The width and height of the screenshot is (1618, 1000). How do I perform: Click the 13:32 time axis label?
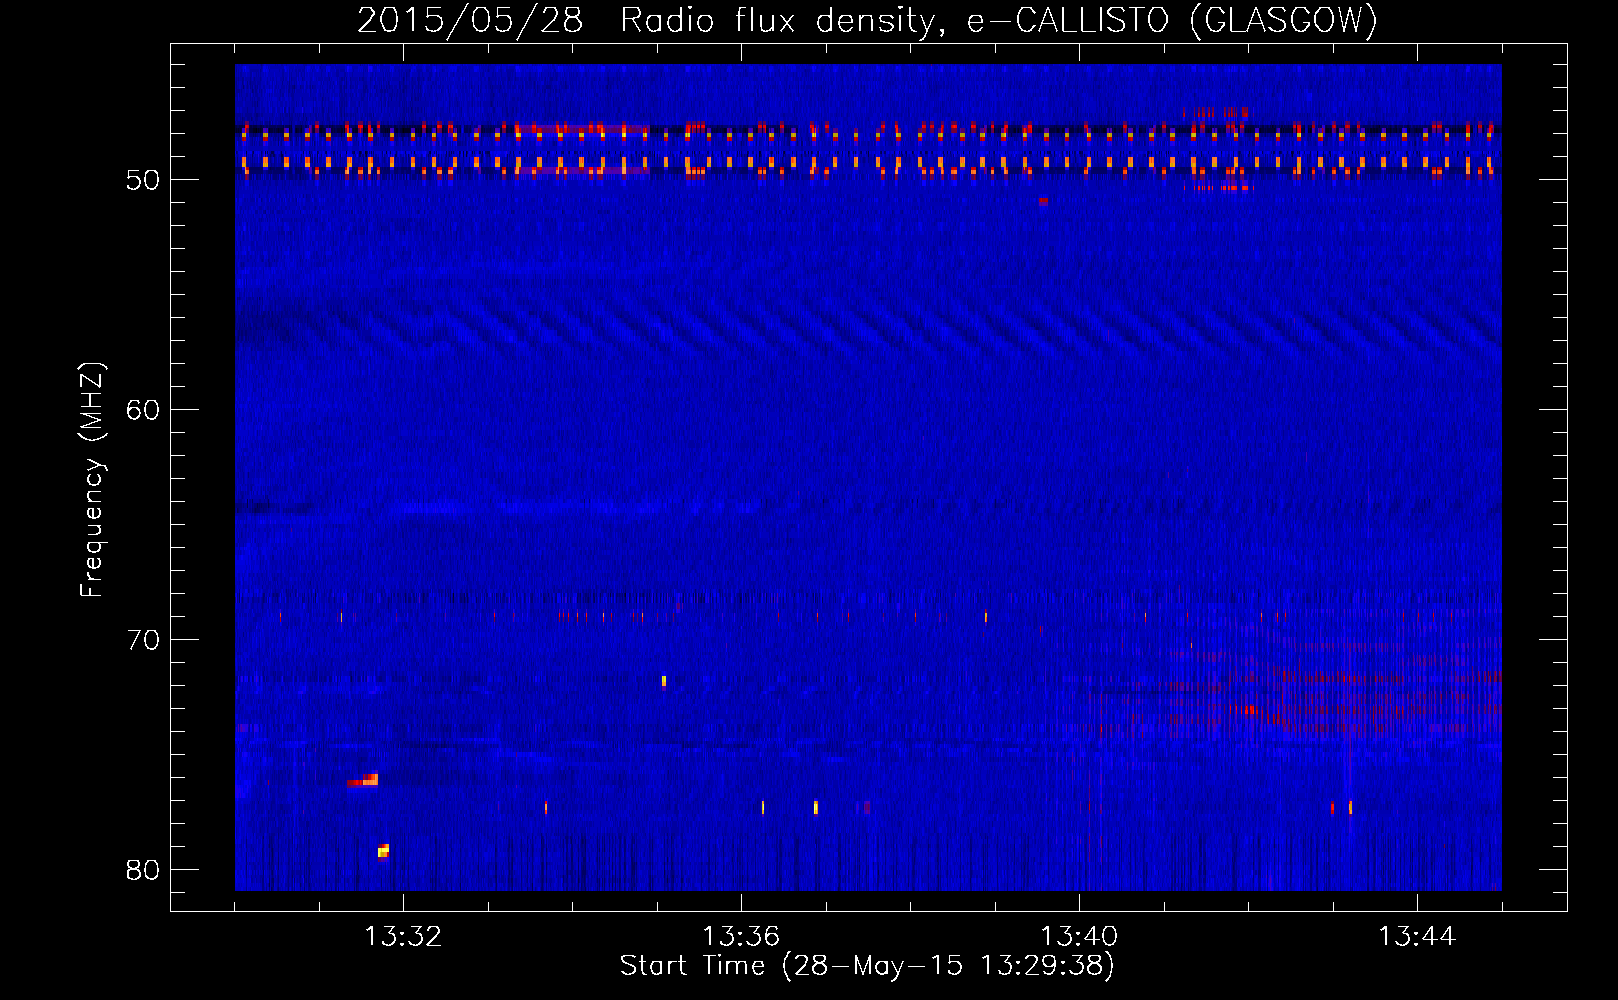pyautogui.click(x=403, y=937)
